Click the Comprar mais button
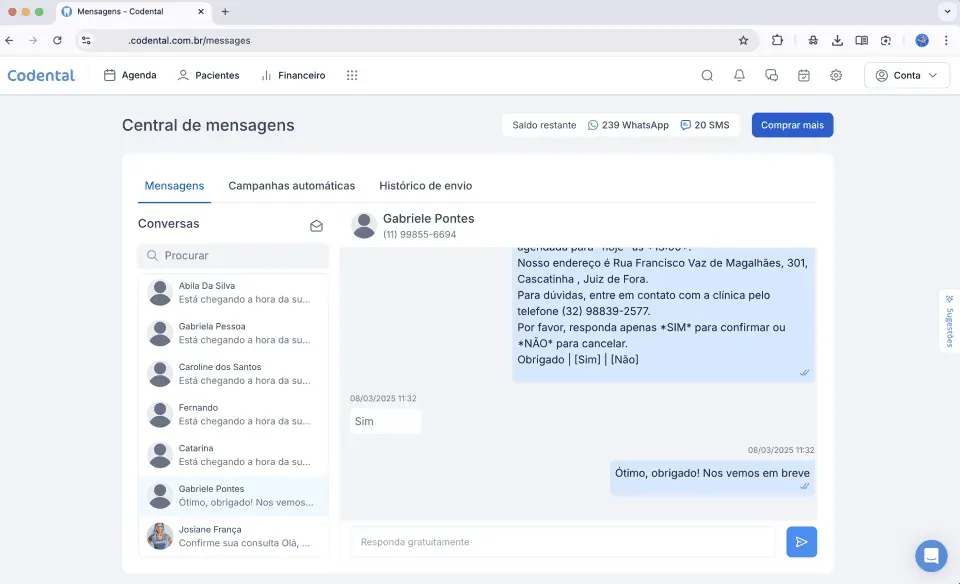This screenshot has width=960, height=584. [792, 125]
